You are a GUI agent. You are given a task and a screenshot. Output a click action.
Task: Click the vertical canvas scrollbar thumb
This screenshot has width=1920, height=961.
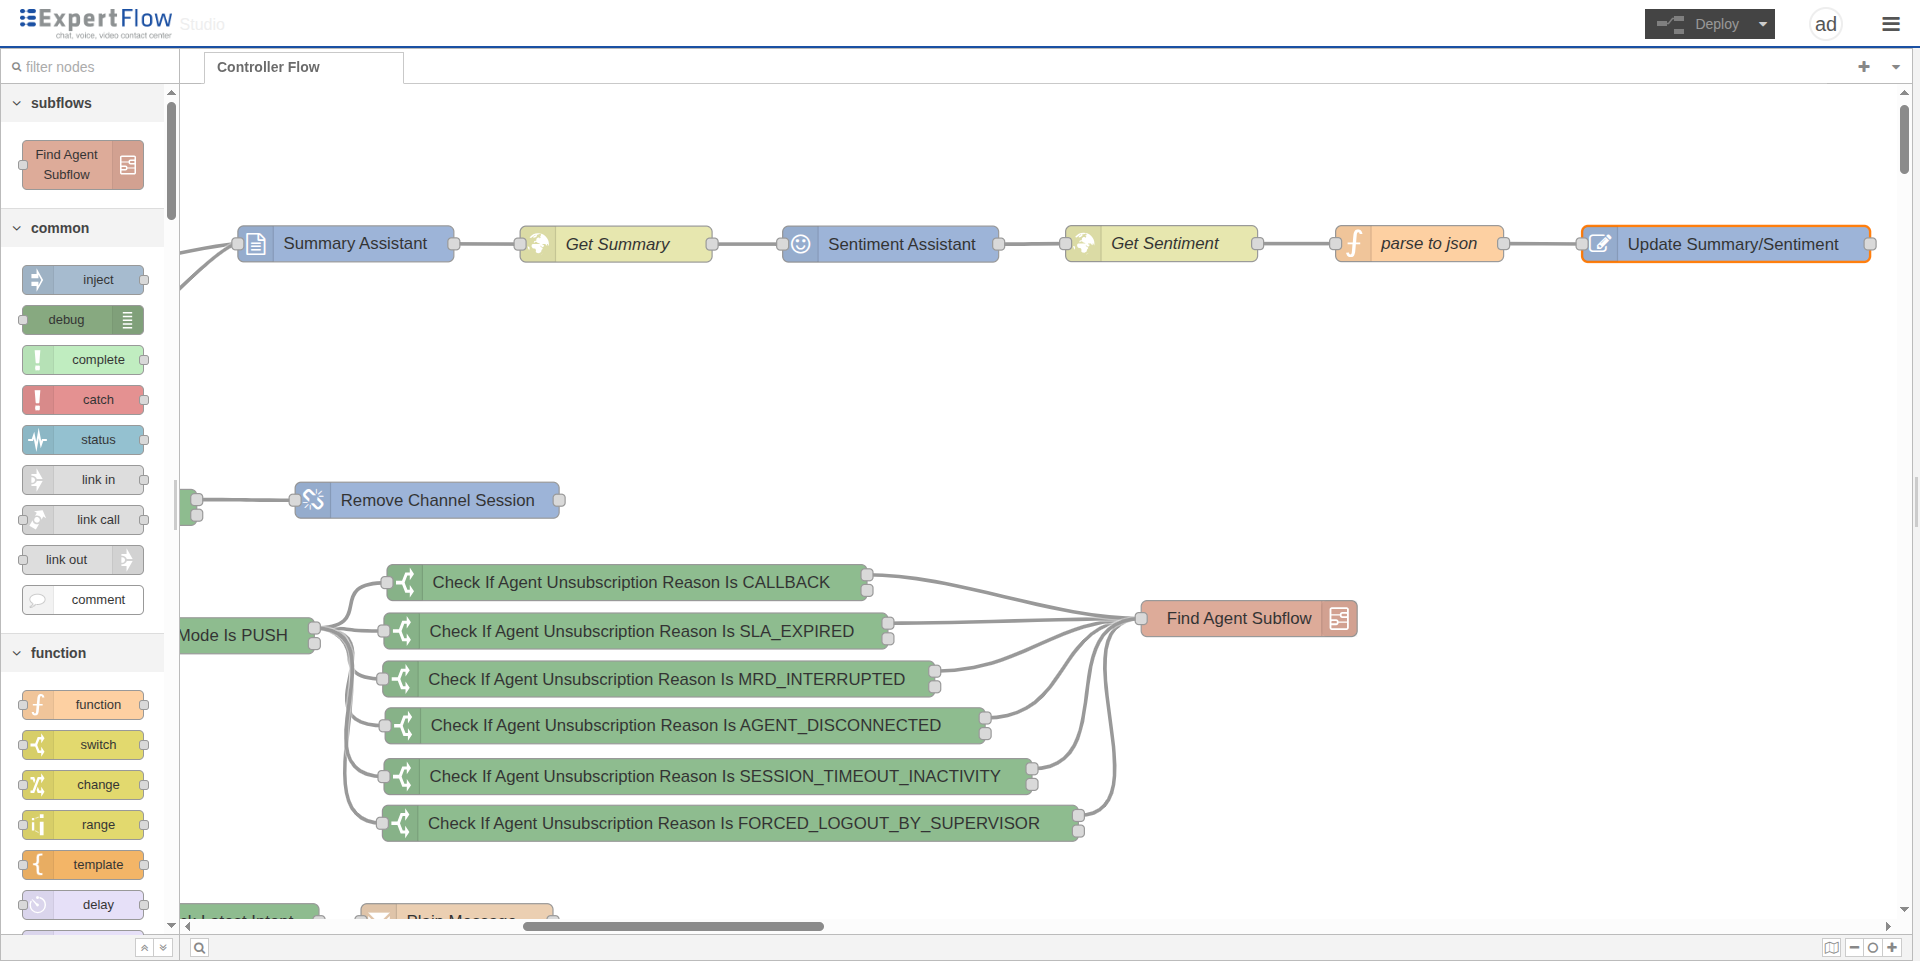coord(1904,139)
